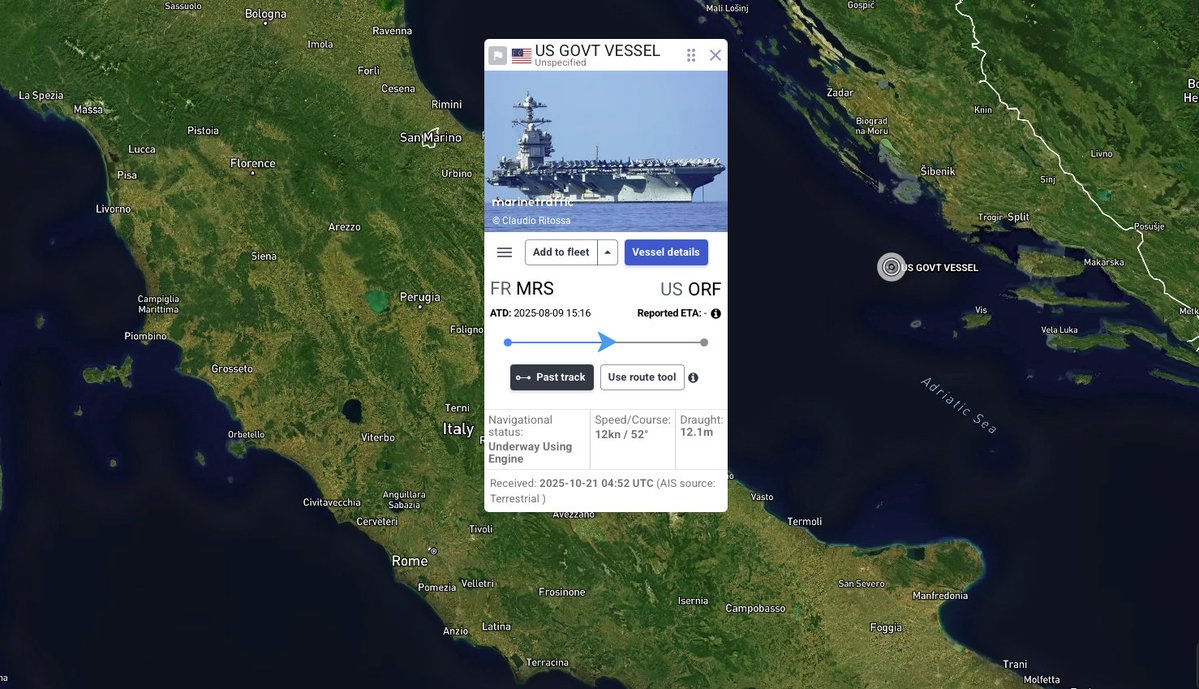Screen dimensions: 1199x689
Task: Click the Claudio Ritossa photo credit
Action: click(531, 220)
